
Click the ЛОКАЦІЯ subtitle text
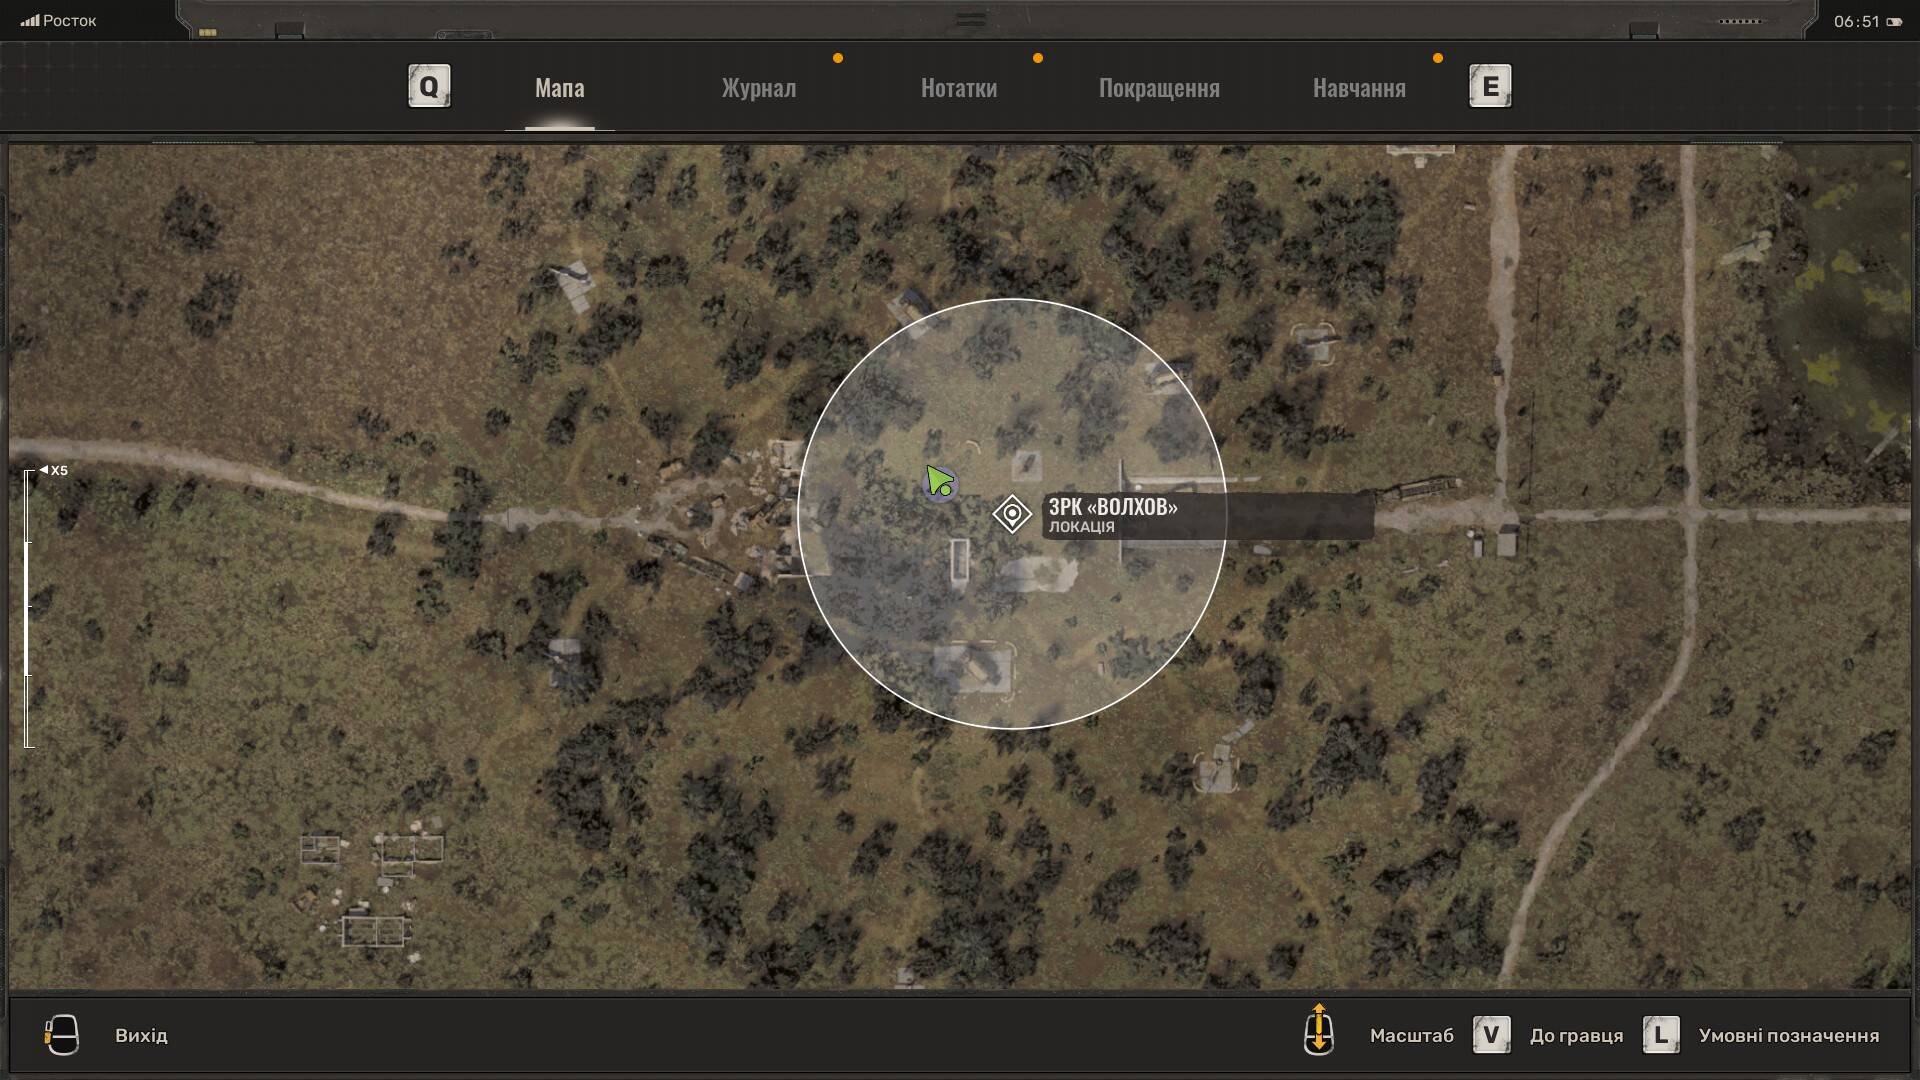(x=1081, y=527)
